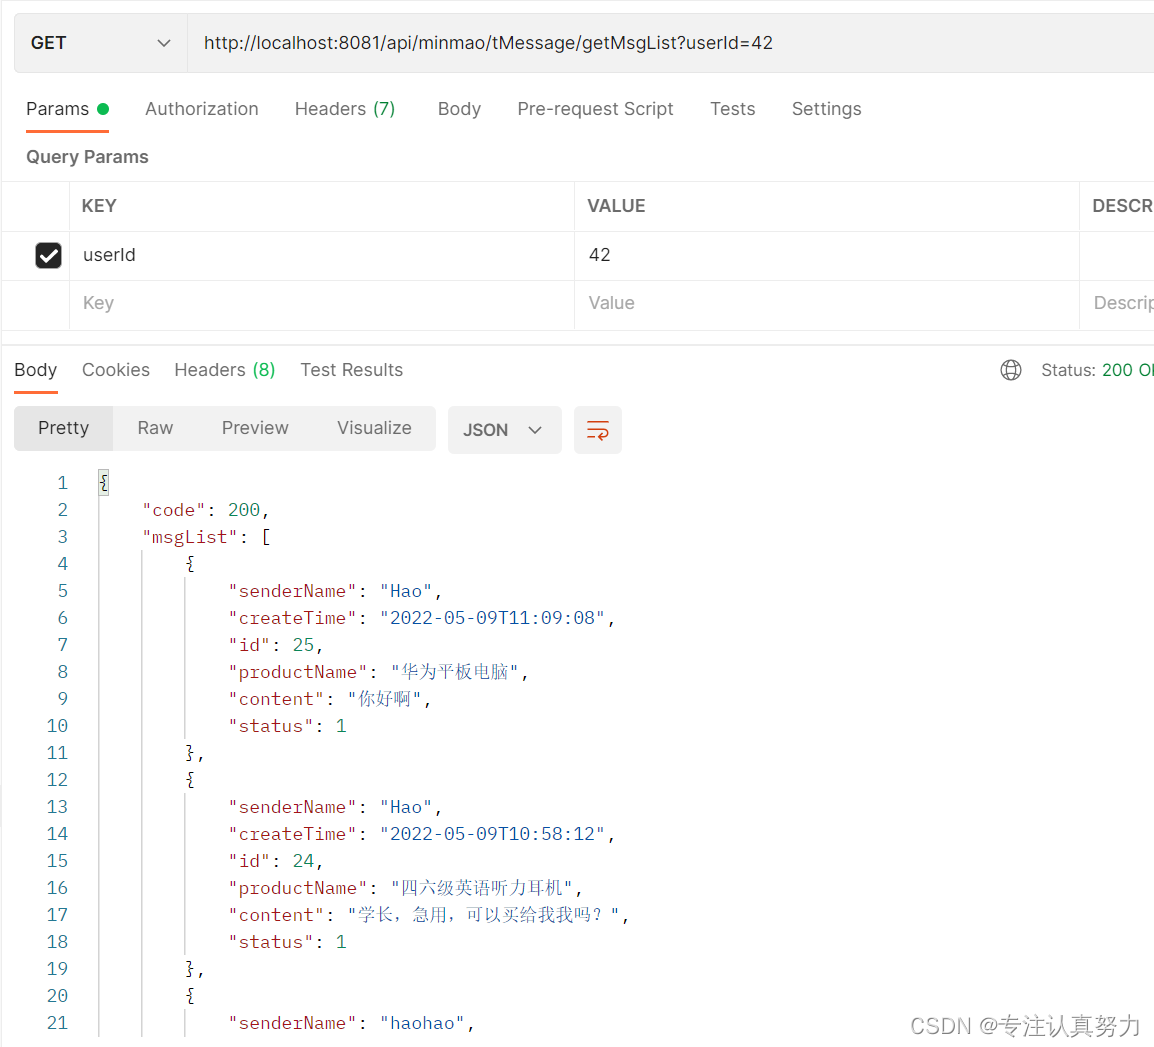Click the VALUE column header
This screenshot has height=1047, width=1154.
pos(616,206)
